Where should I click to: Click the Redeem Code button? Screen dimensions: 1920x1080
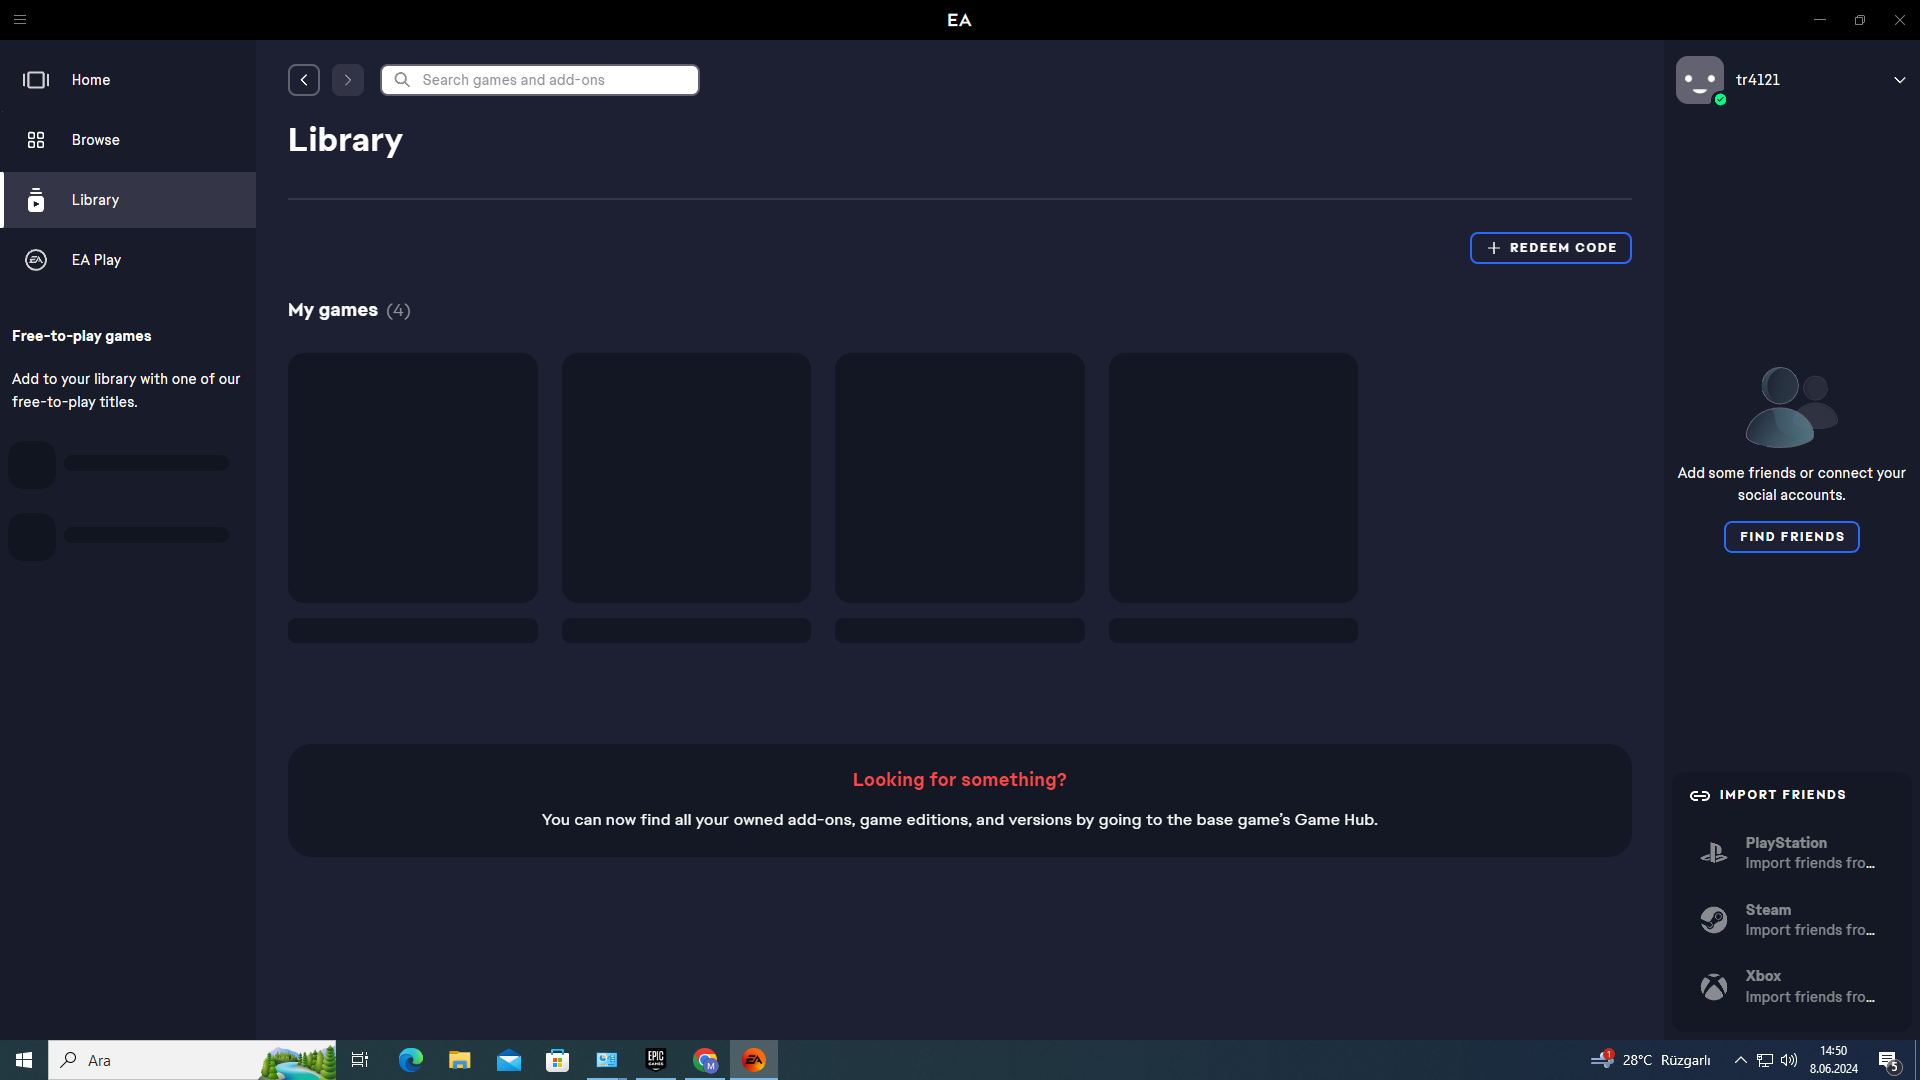point(1551,248)
